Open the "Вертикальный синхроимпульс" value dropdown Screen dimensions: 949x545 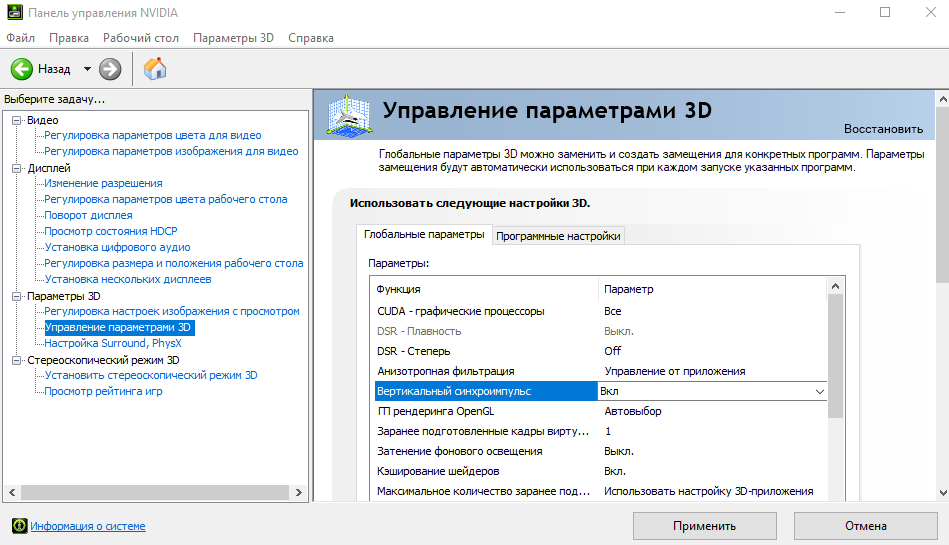coord(819,392)
